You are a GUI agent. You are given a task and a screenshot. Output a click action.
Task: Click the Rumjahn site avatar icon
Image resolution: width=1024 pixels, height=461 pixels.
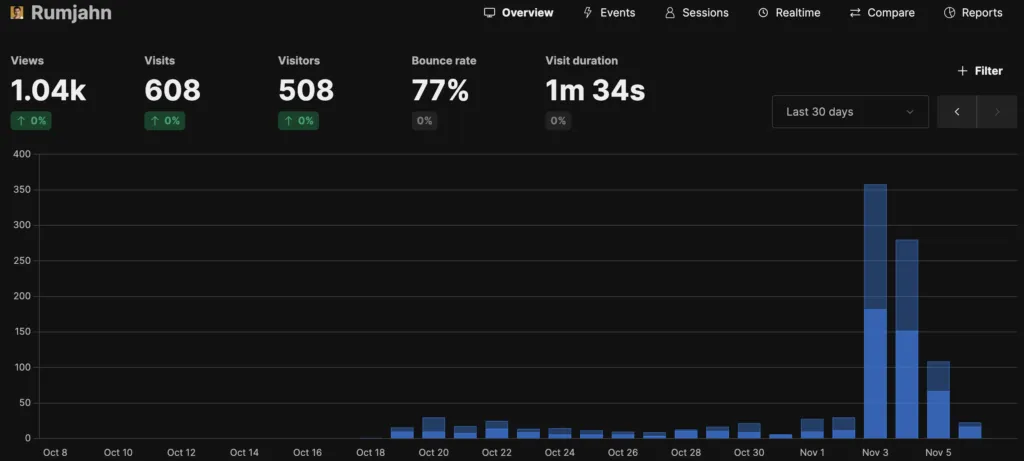(x=17, y=13)
